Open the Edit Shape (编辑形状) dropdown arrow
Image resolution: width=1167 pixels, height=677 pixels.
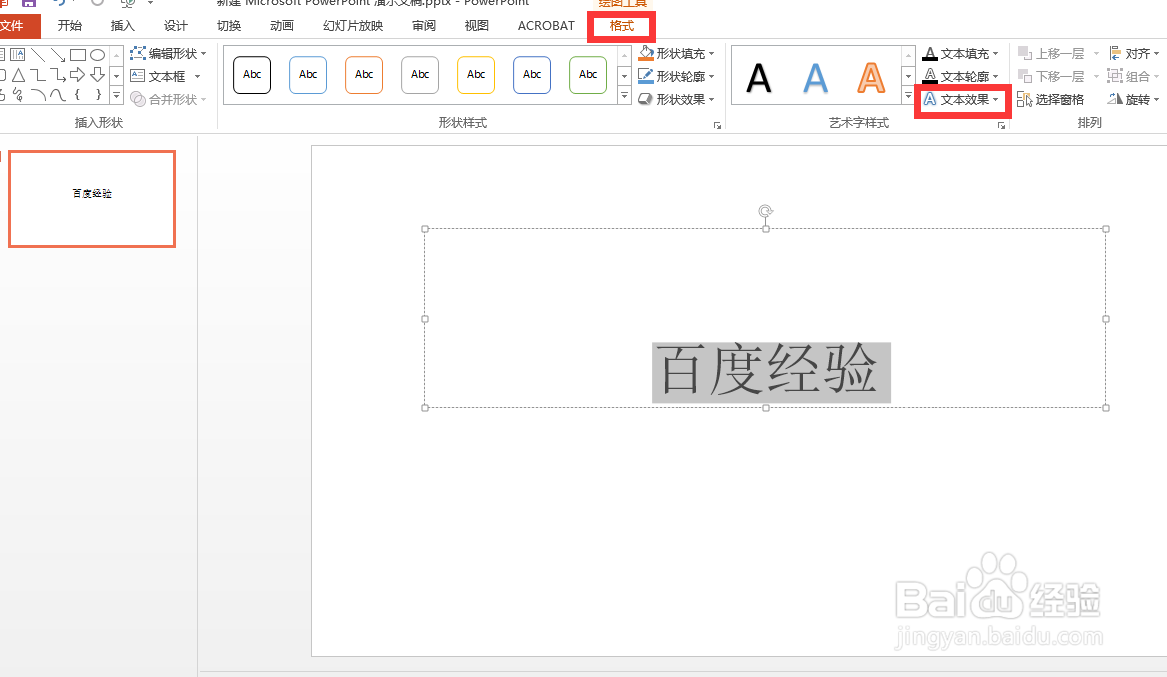(x=203, y=54)
